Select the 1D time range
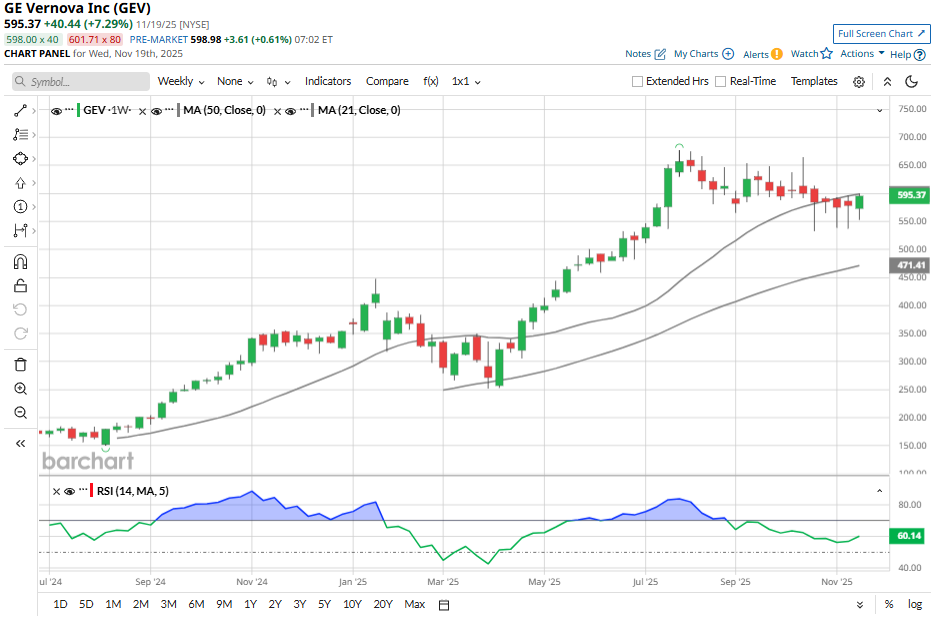Viewport: 949px width, 635px height. pos(60,604)
